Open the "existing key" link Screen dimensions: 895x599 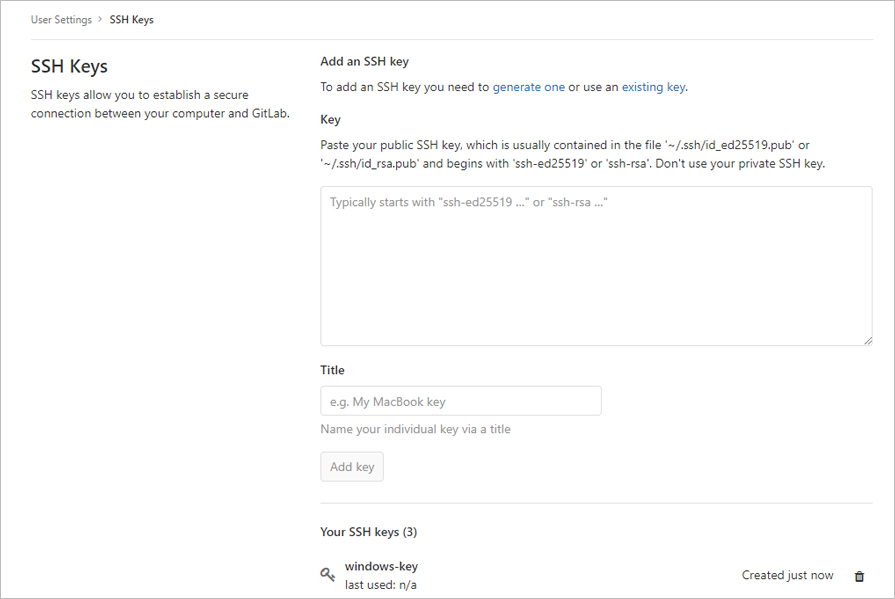[x=654, y=87]
